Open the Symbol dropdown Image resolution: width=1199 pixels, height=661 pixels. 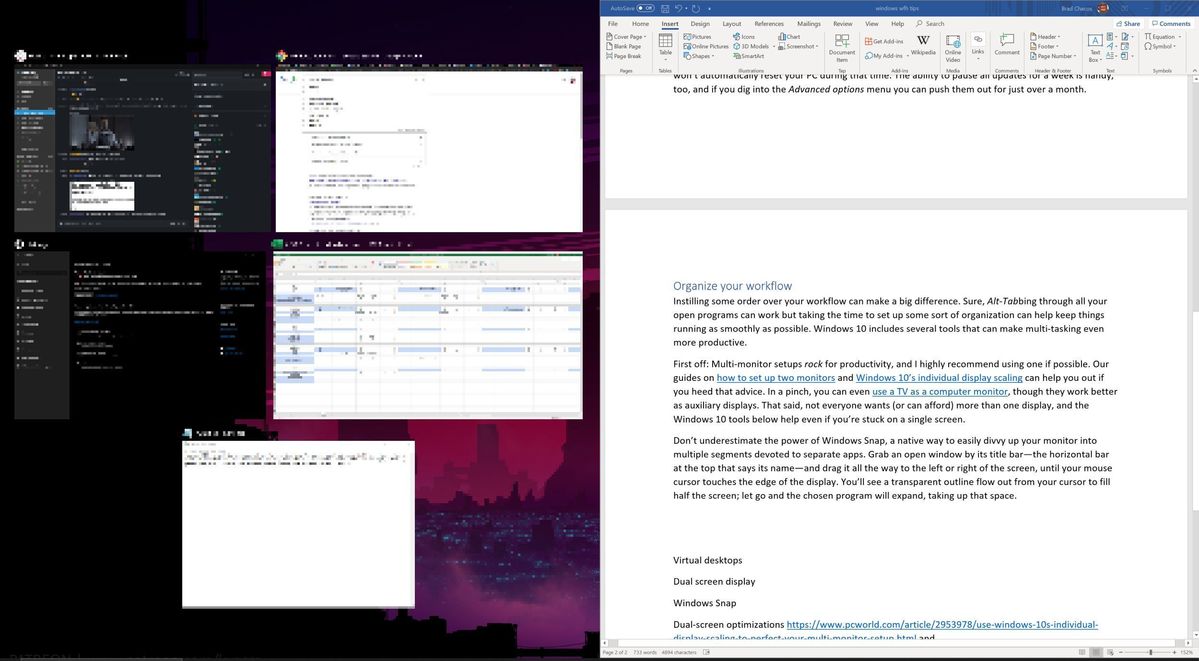coord(1160,47)
